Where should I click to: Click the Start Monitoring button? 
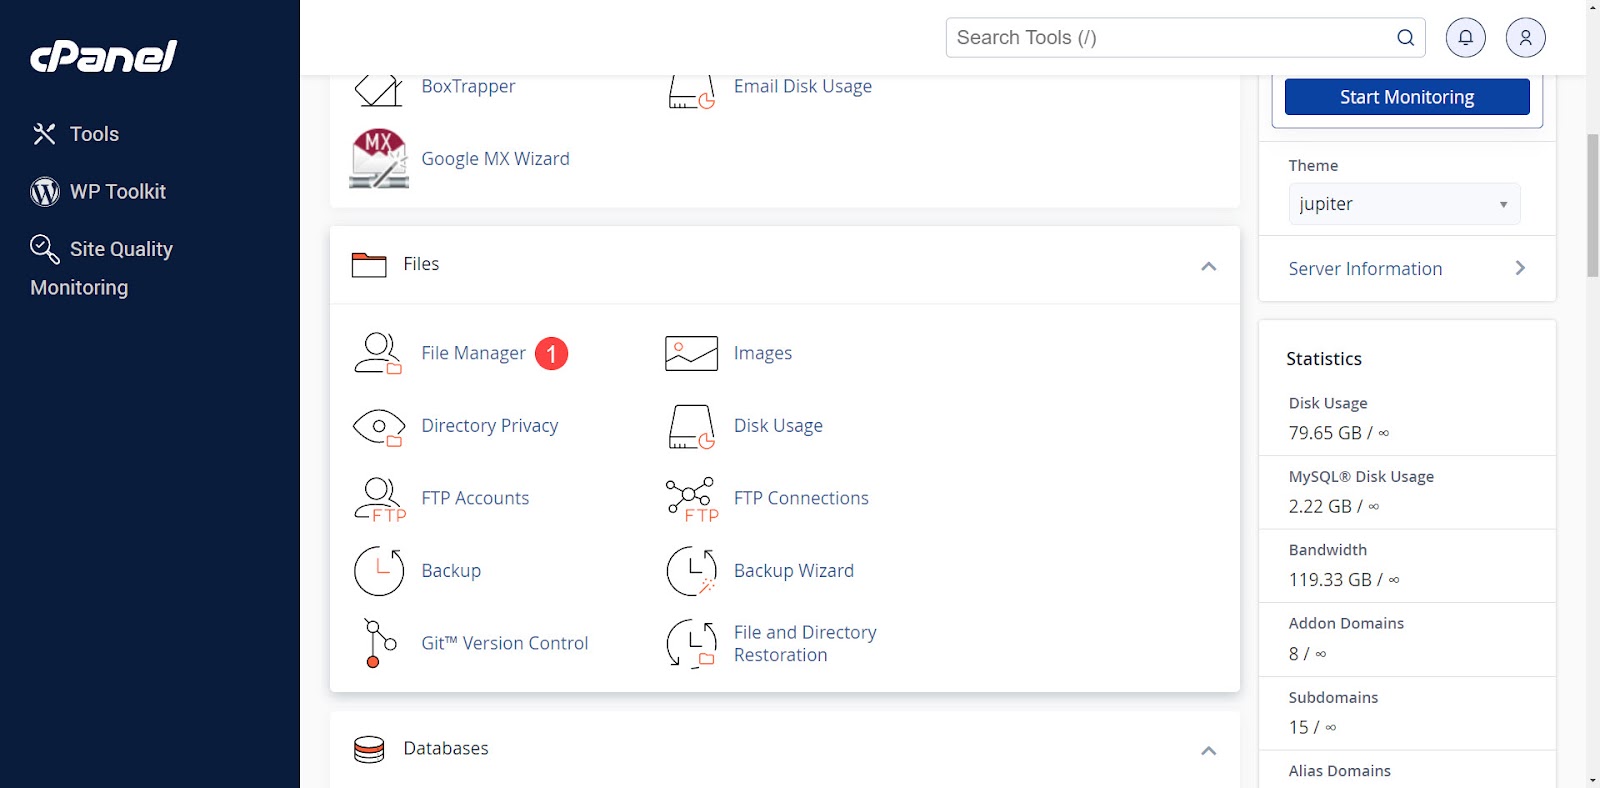[x=1407, y=97]
